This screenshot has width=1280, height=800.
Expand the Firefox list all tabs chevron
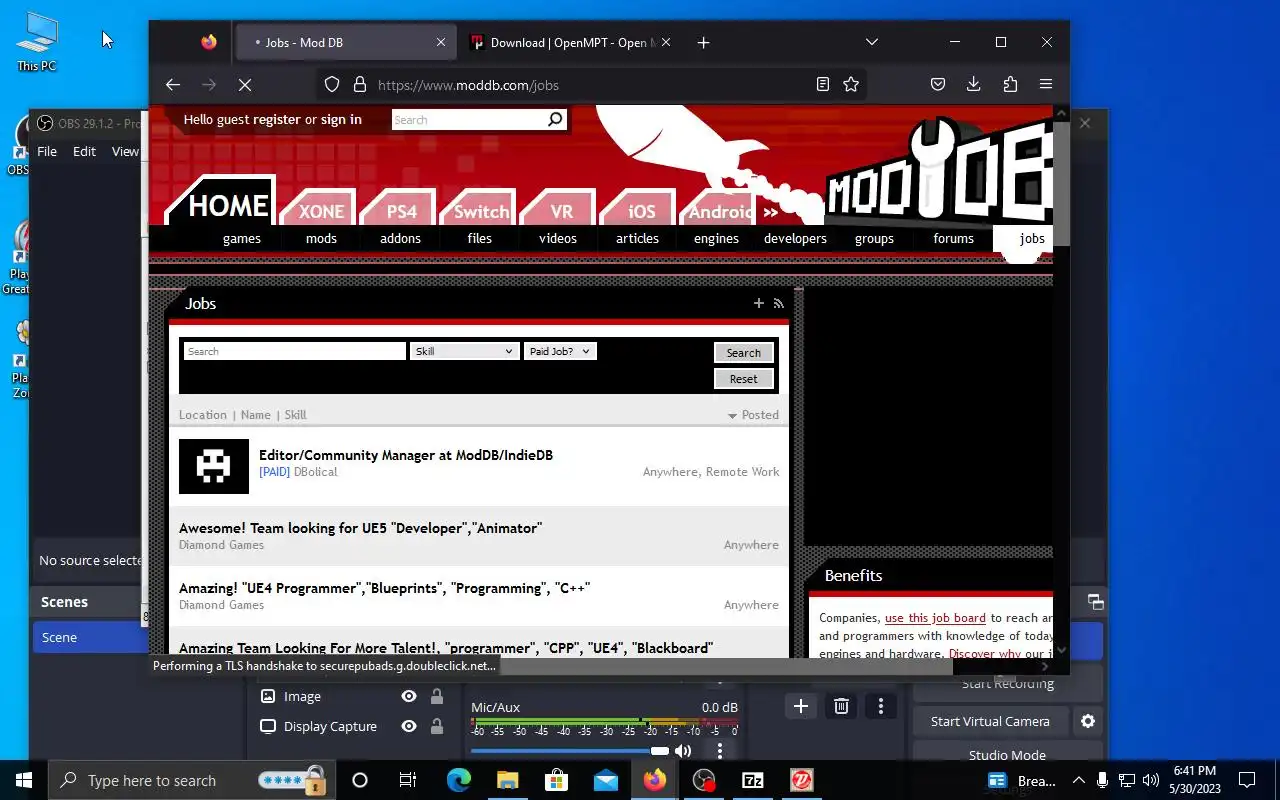click(871, 42)
